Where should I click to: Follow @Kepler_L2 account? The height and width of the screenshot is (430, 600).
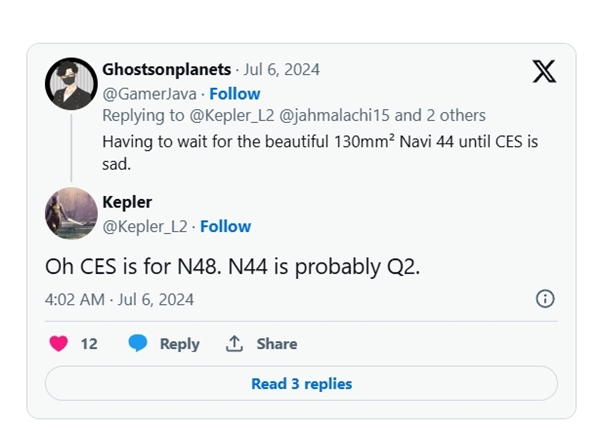point(225,226)
